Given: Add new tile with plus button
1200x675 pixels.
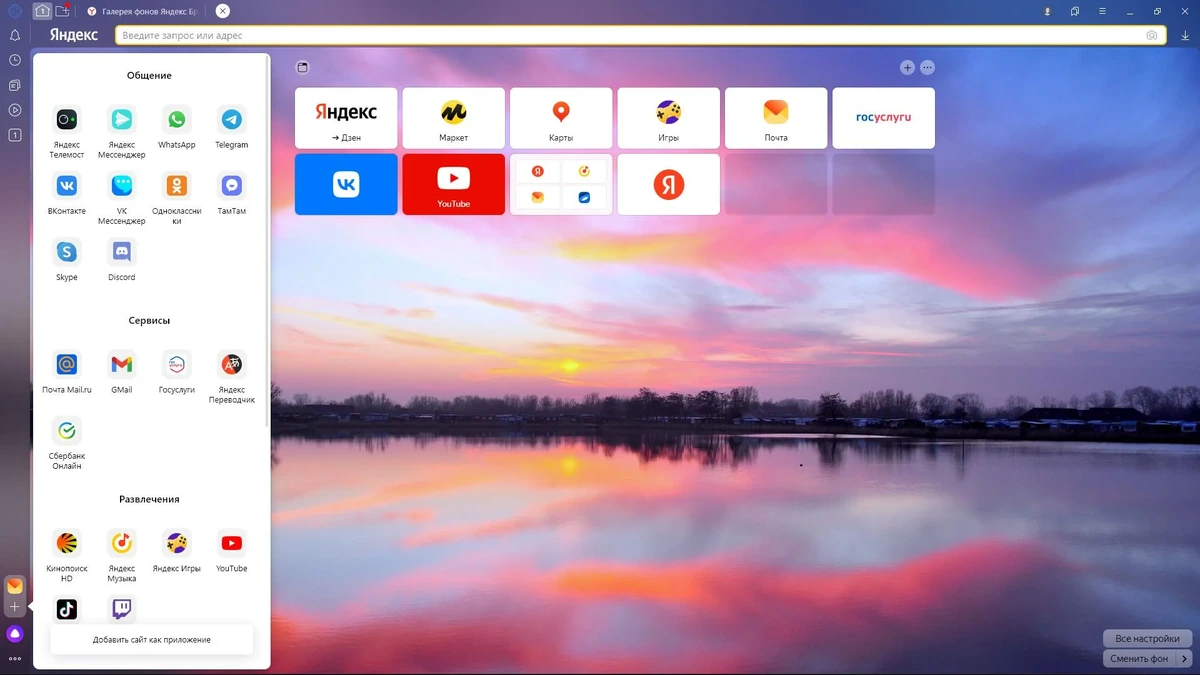Looking at the screenshot, I should coord(907,68).
